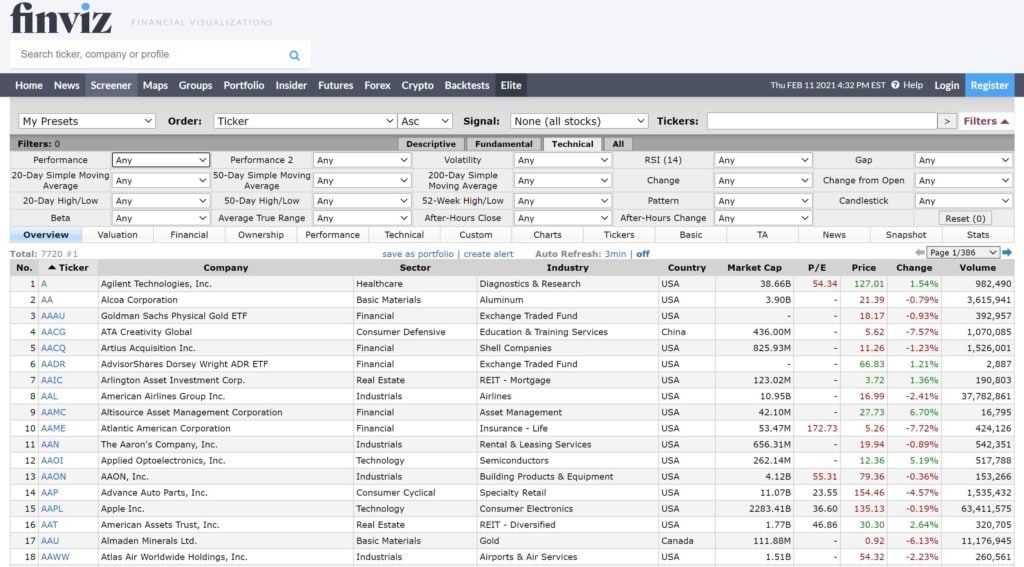Sort by Sector column header
Viewport: 1024px width, 567px height.
(415, 267)
